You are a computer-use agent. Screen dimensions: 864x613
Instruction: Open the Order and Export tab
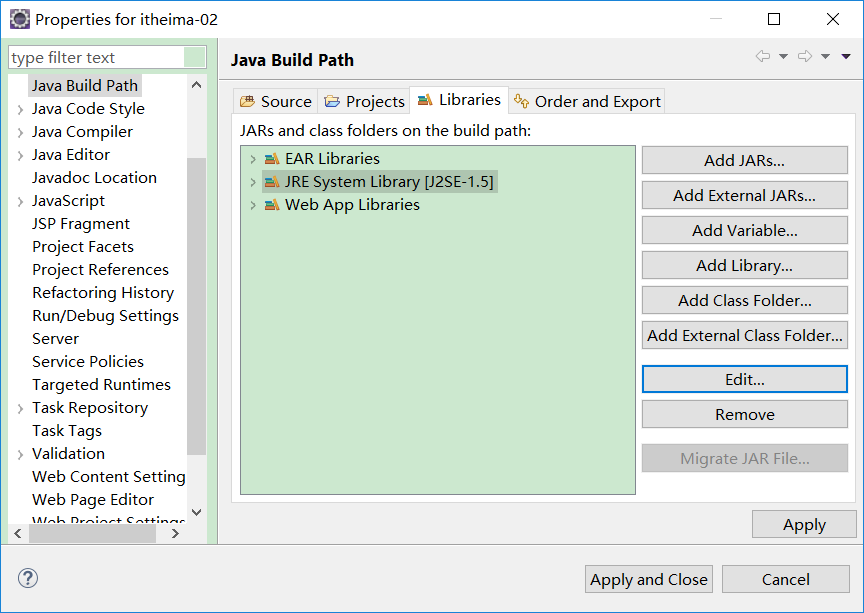(587, 101)
